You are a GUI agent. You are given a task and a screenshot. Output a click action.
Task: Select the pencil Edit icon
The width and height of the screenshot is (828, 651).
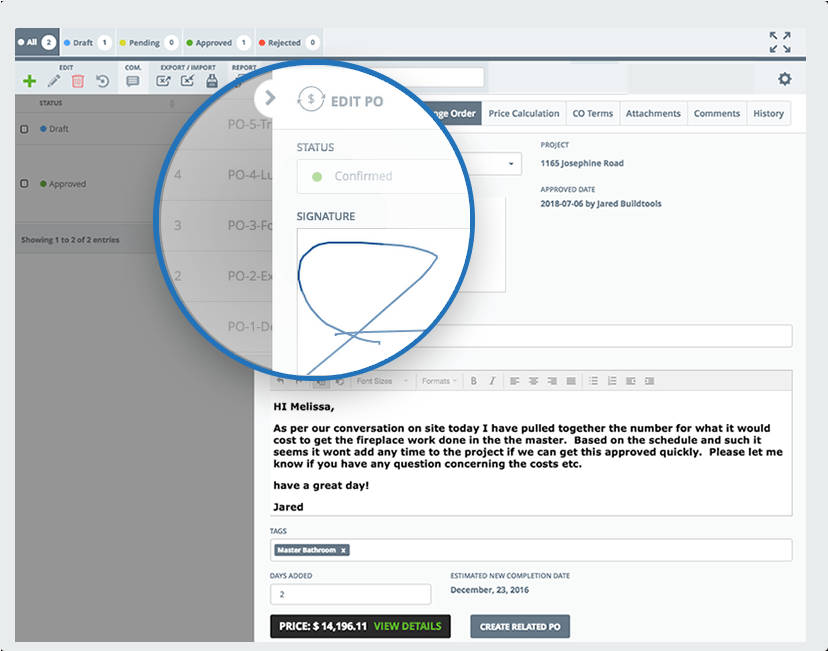(x=54, y=81)
